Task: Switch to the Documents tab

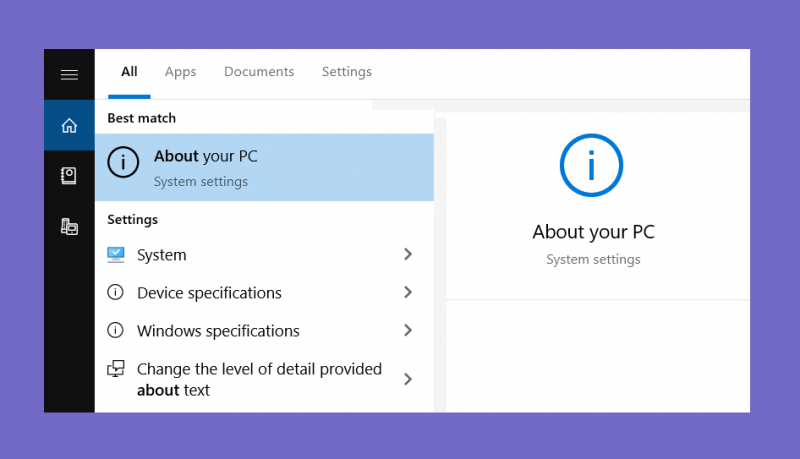Action: (259, 72)
